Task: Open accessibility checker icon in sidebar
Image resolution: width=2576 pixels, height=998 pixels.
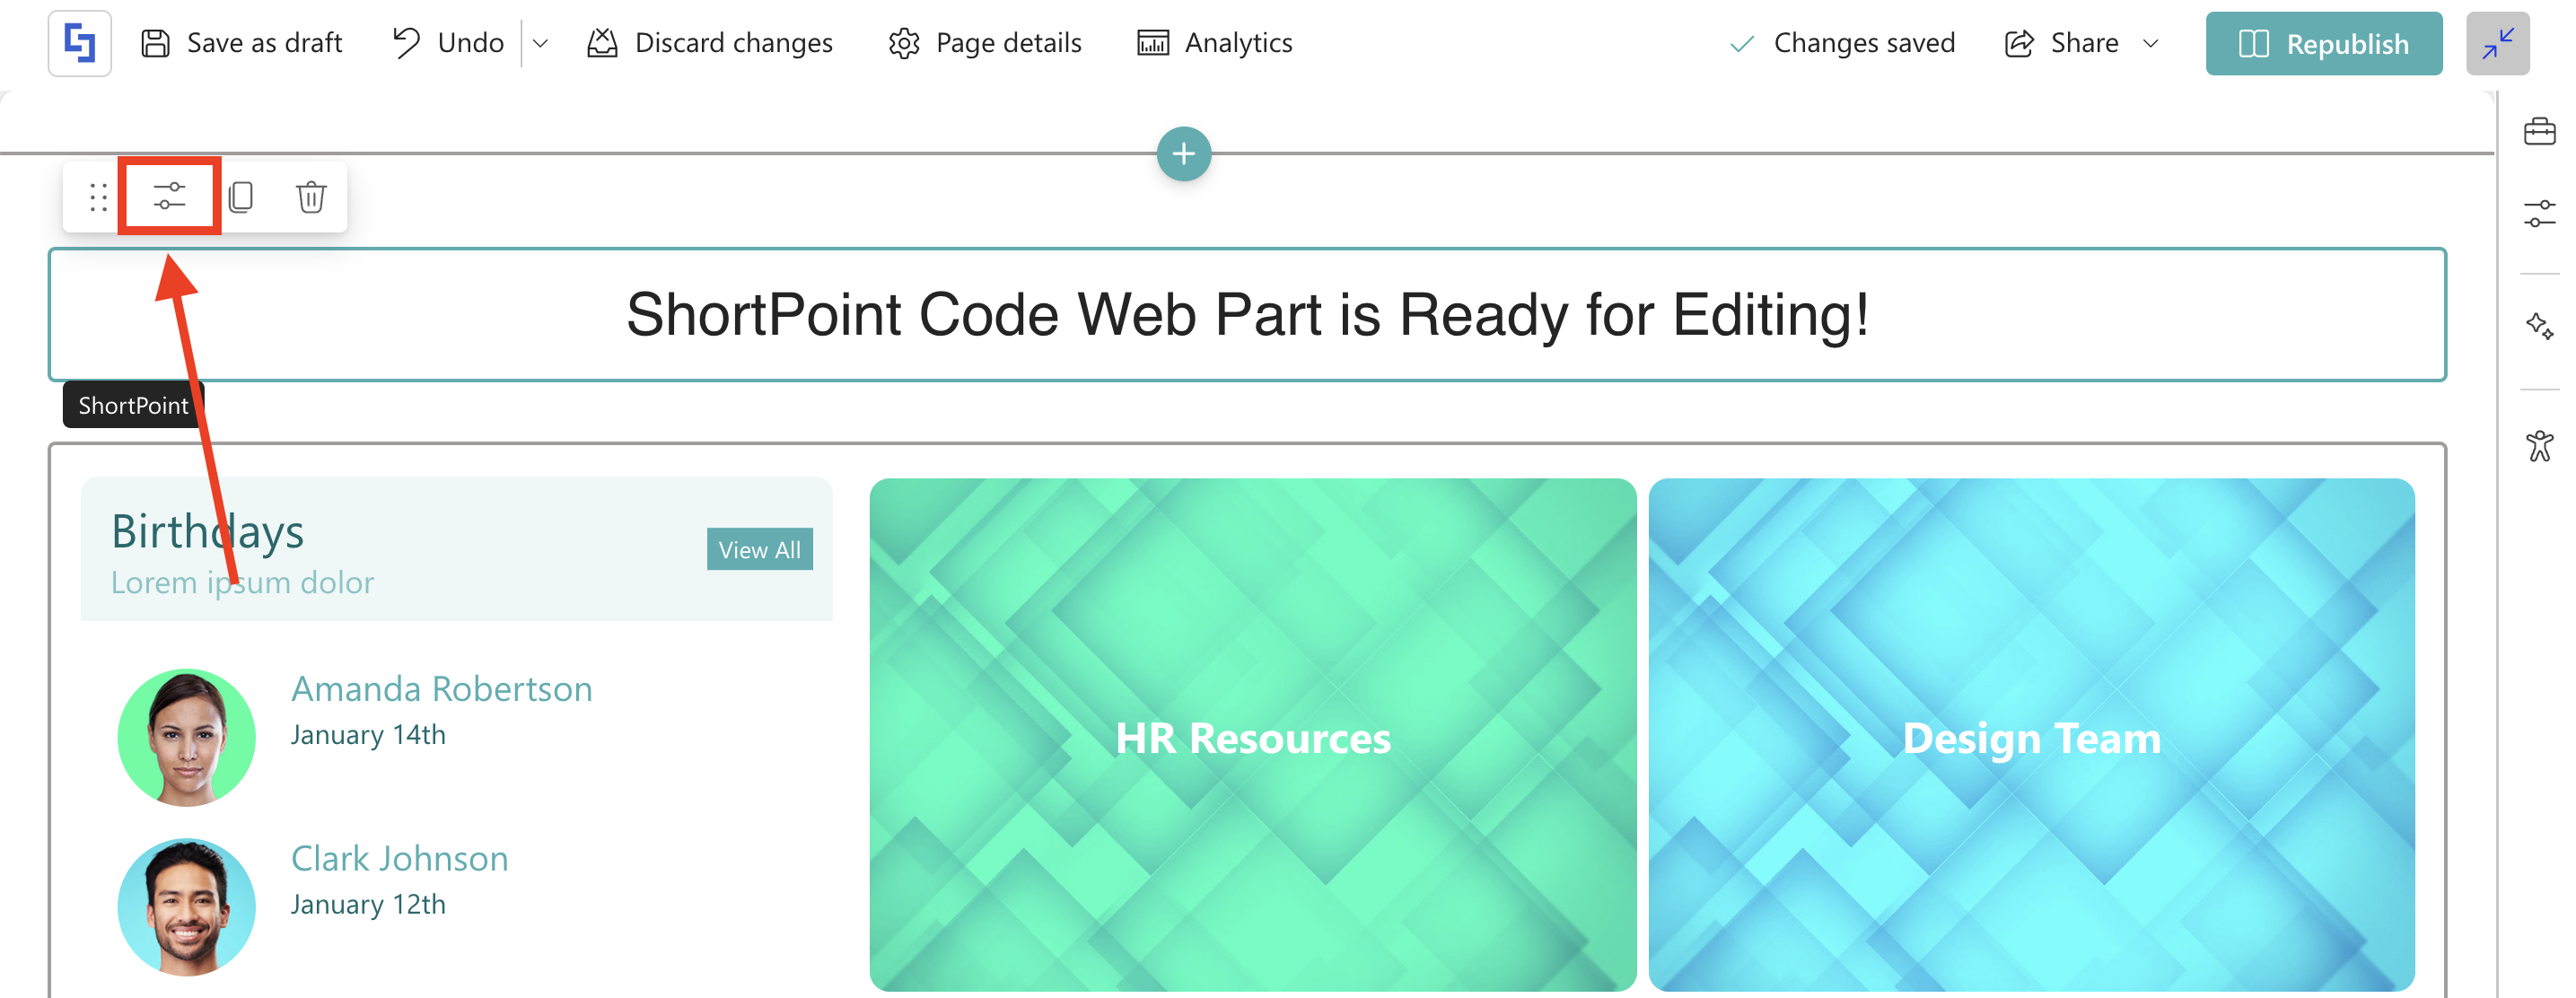Action: (2538, 446)
